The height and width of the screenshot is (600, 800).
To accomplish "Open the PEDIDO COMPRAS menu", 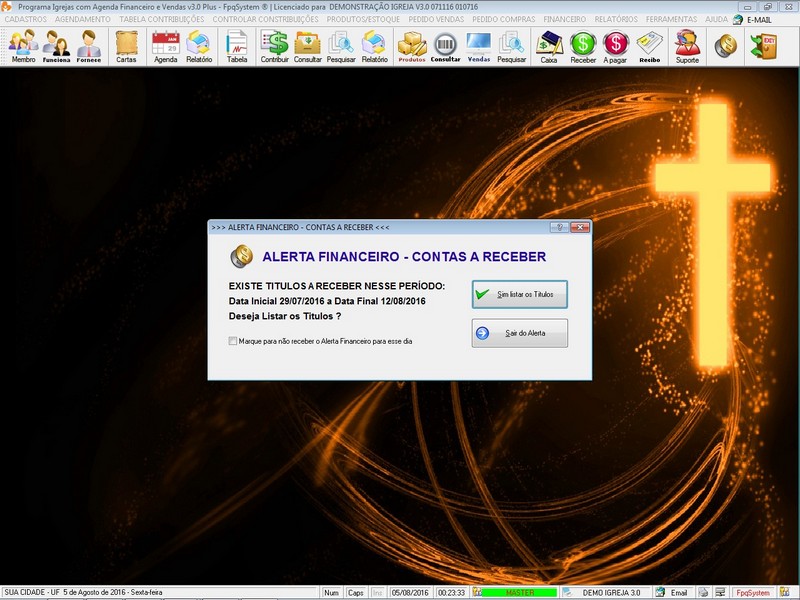I will (x=504, y=19).
